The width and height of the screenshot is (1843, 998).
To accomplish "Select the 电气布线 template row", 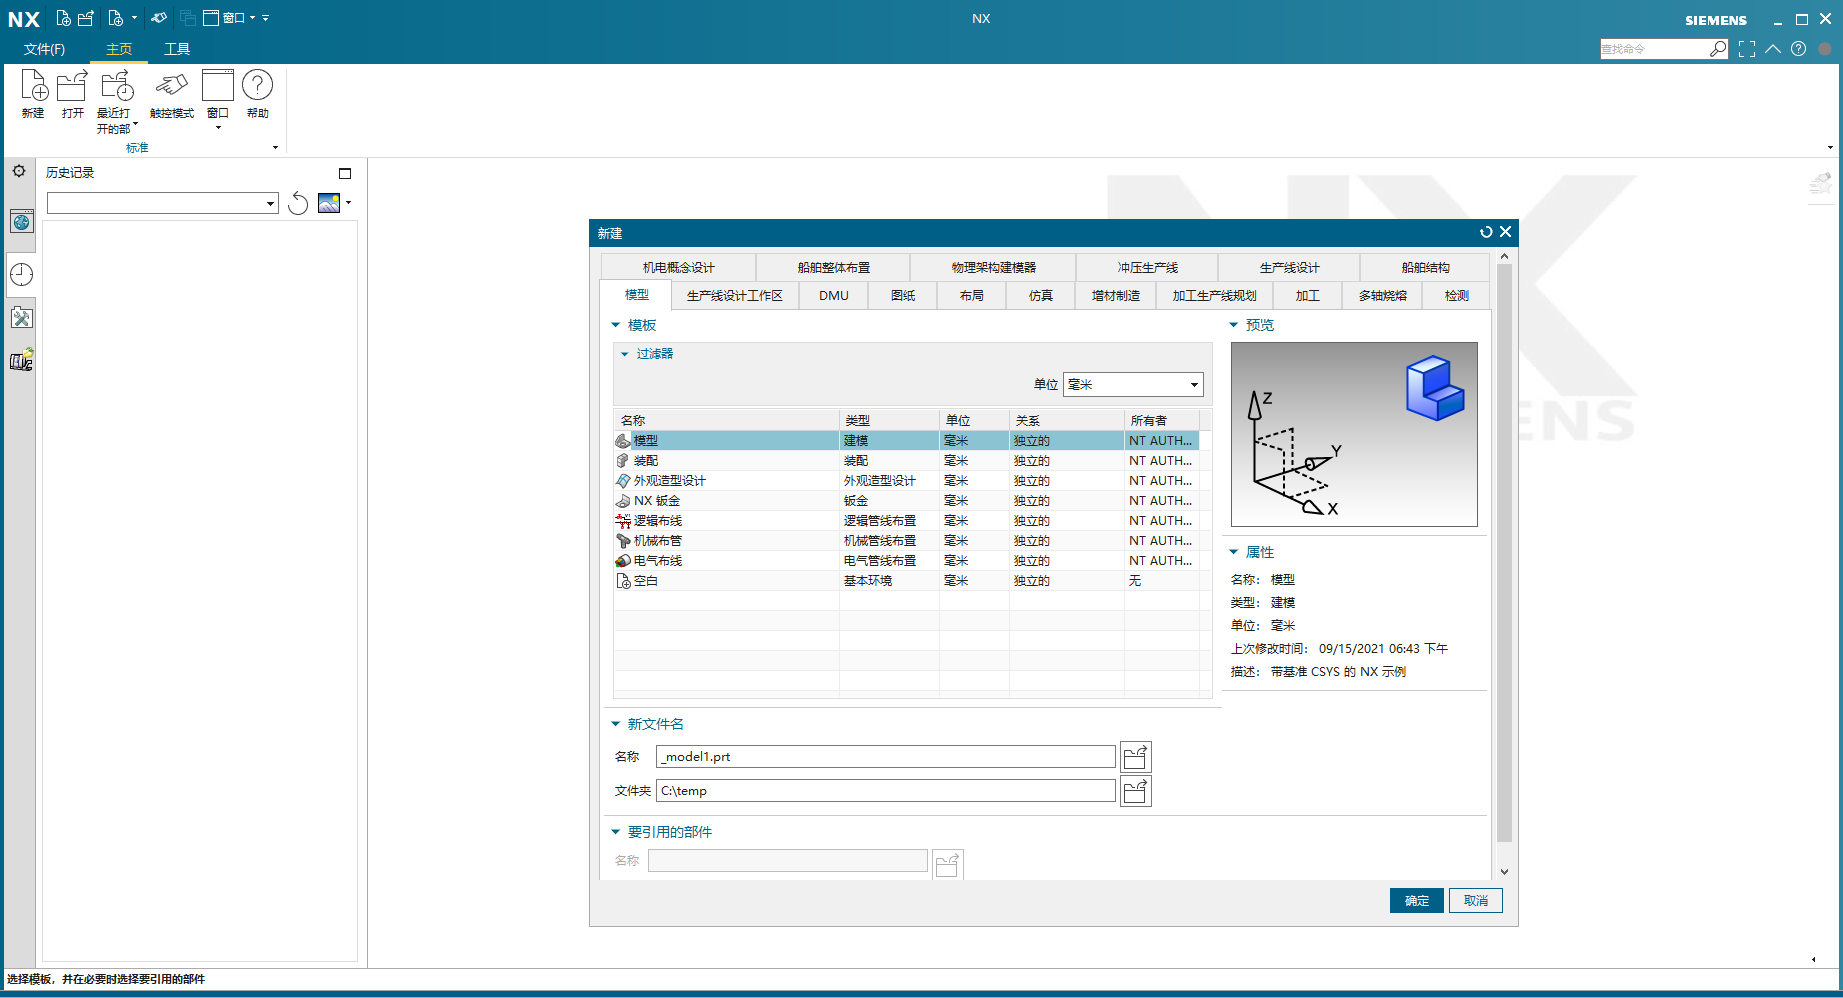I will click(906, 561).
